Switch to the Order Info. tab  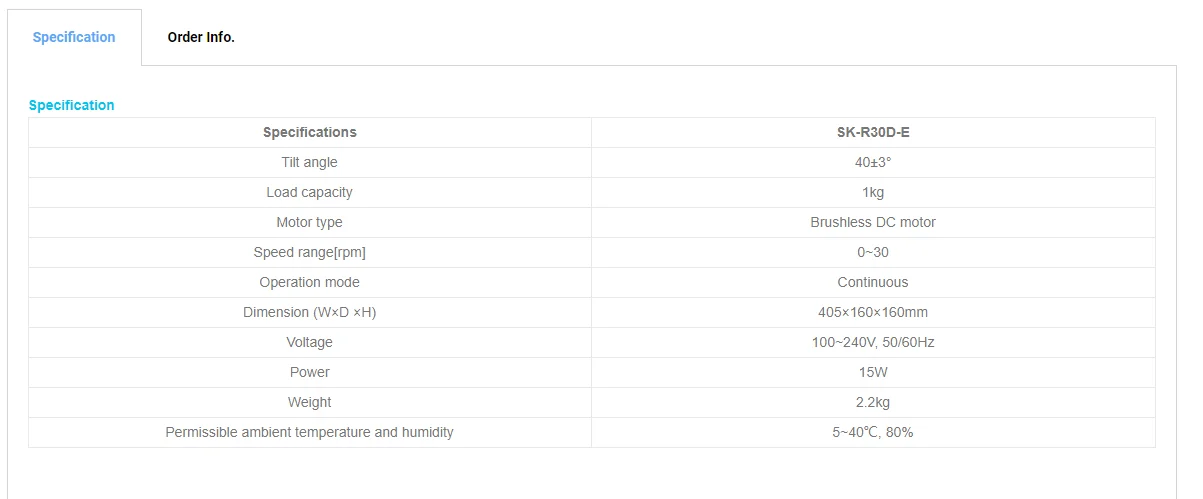pos(201,37)
